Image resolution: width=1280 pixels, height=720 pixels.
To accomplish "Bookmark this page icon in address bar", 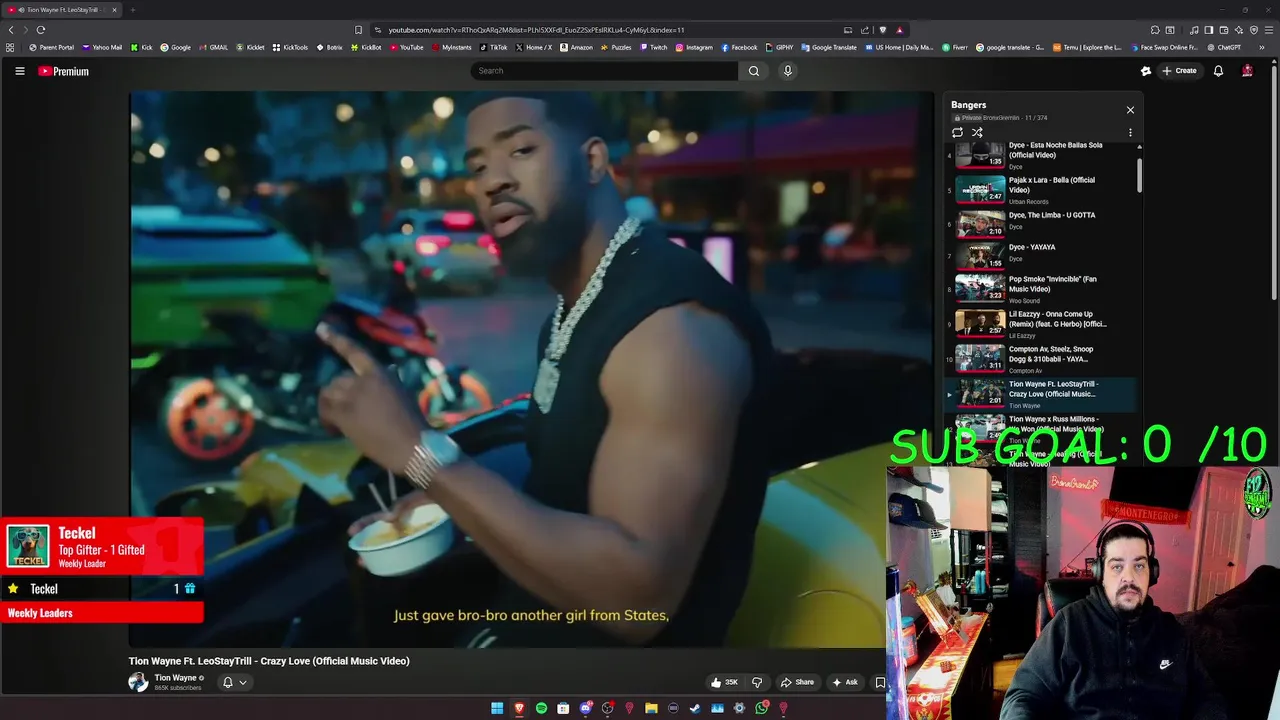I will pyautogui.click(x=358, y=30).
